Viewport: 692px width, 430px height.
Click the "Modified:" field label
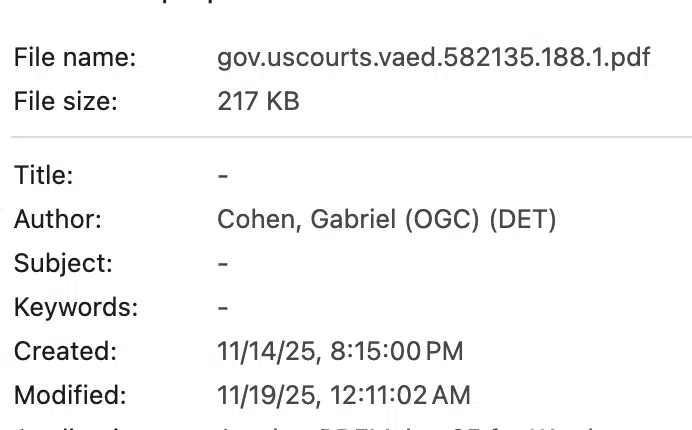point(70,396)
